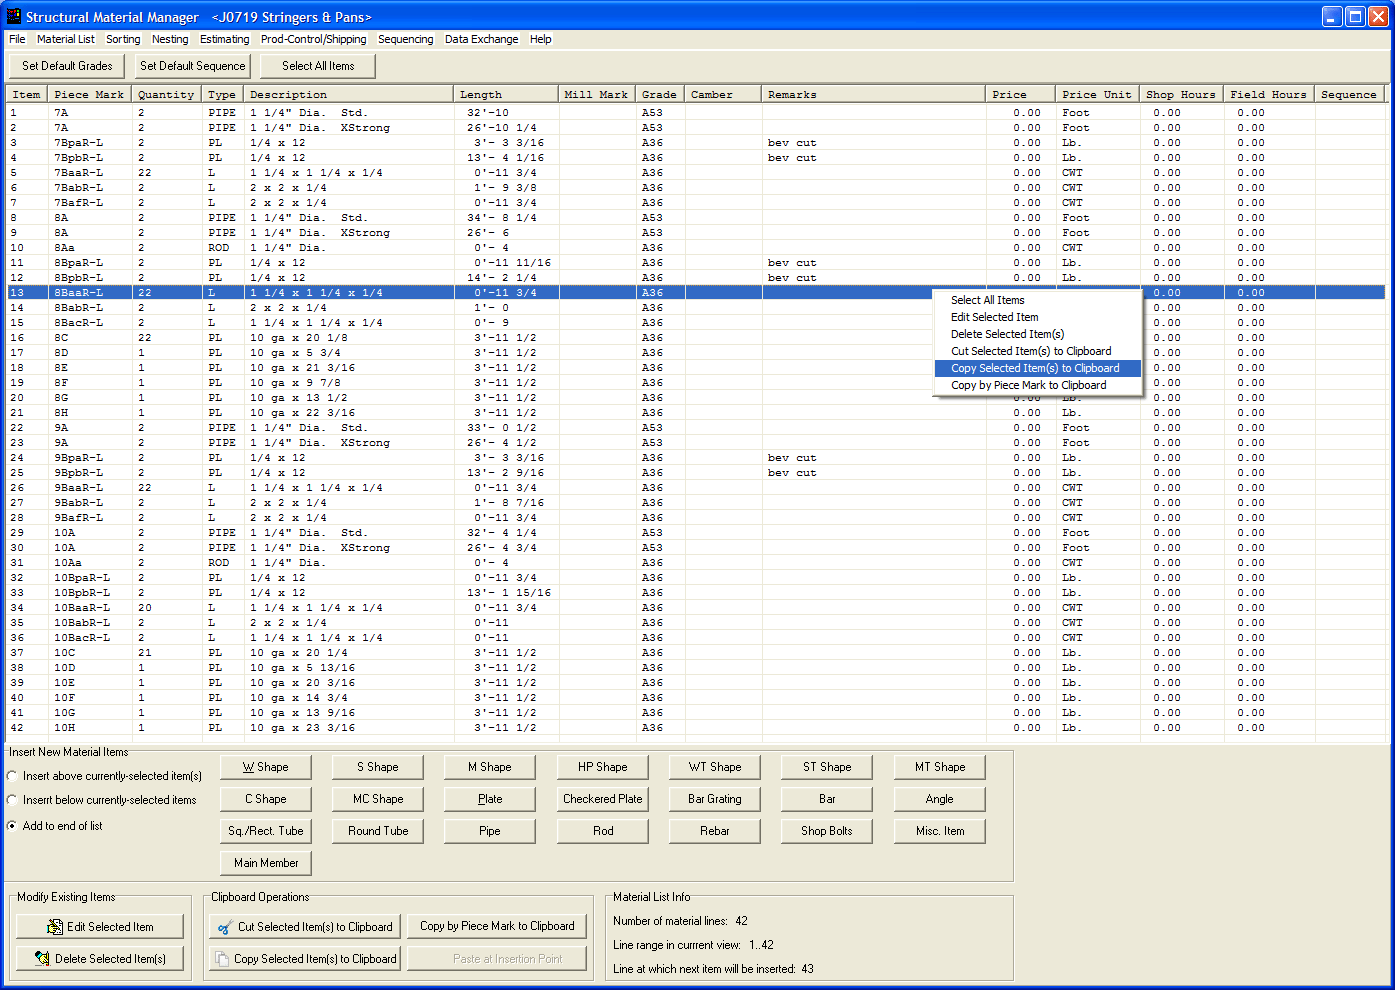Click the Pipe button
1395x990 pixels.
point(490,831)
